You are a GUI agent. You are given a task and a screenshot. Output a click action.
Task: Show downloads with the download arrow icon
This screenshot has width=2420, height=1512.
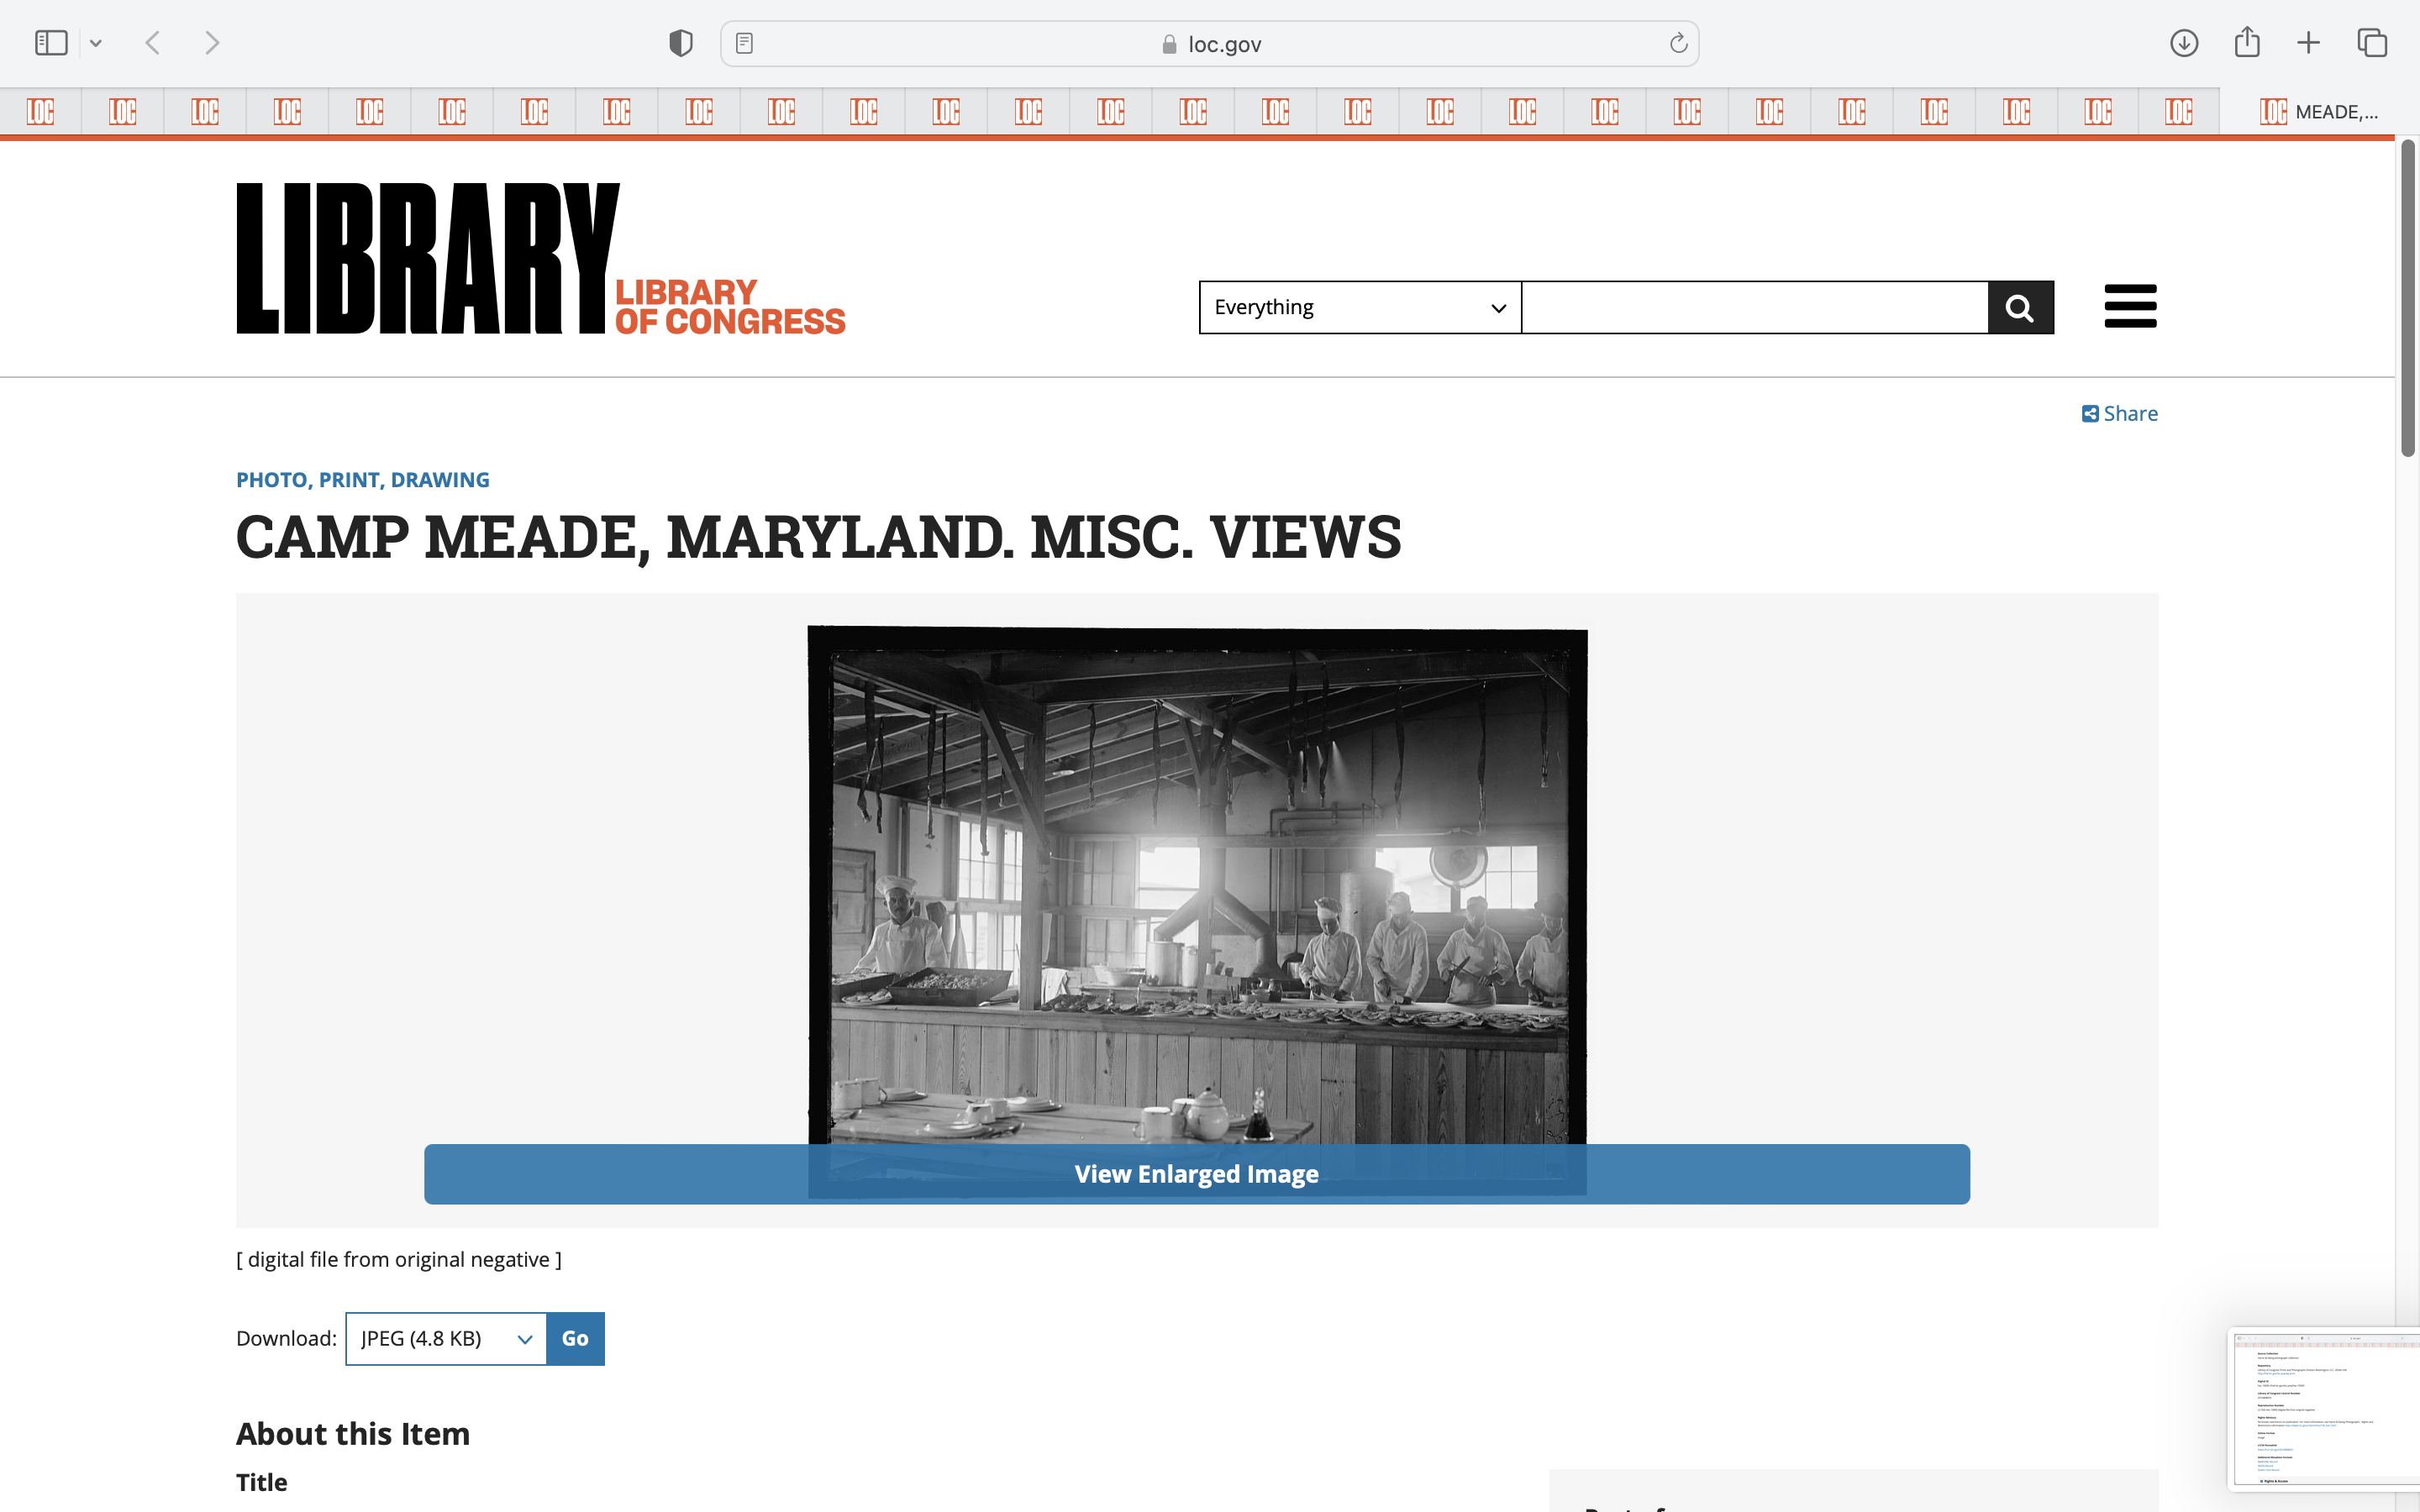click(2184, 43)
